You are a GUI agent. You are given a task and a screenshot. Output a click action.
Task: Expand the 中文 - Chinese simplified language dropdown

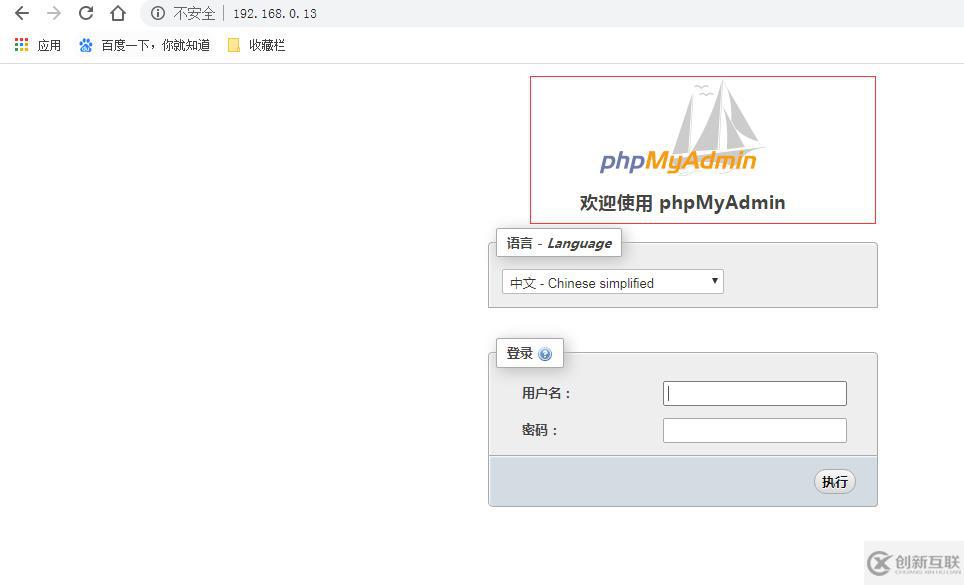612,282
